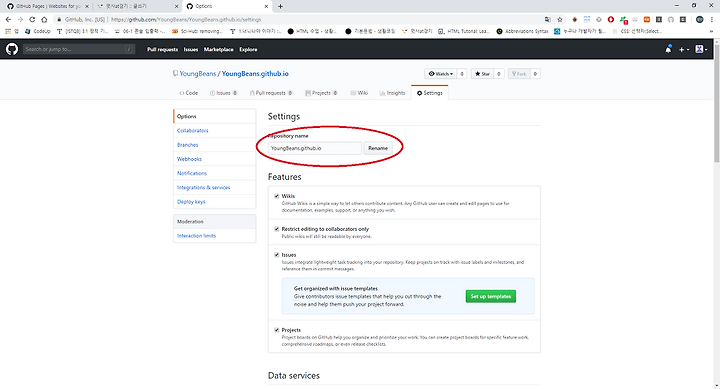The height and width of the screenshot is (389, 720).
Task: Open the watchers count number
Action: point(462,73)
